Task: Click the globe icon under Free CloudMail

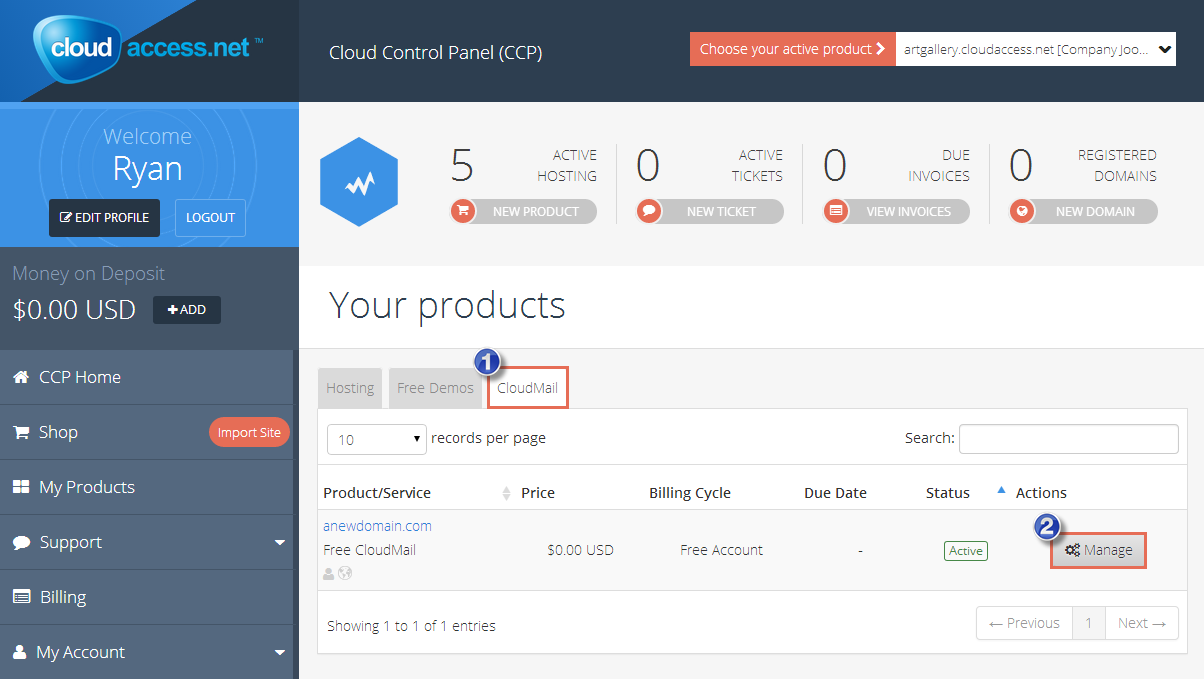Action: (345, 573)
